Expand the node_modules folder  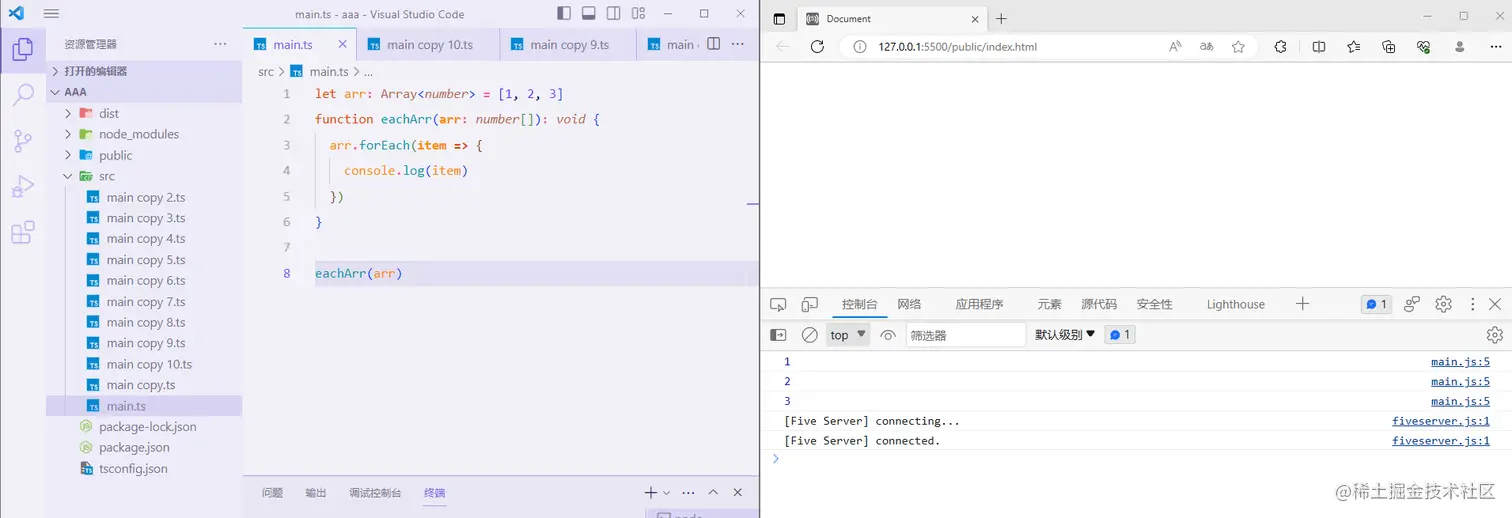pyautogui.click(x=144, y=134)
